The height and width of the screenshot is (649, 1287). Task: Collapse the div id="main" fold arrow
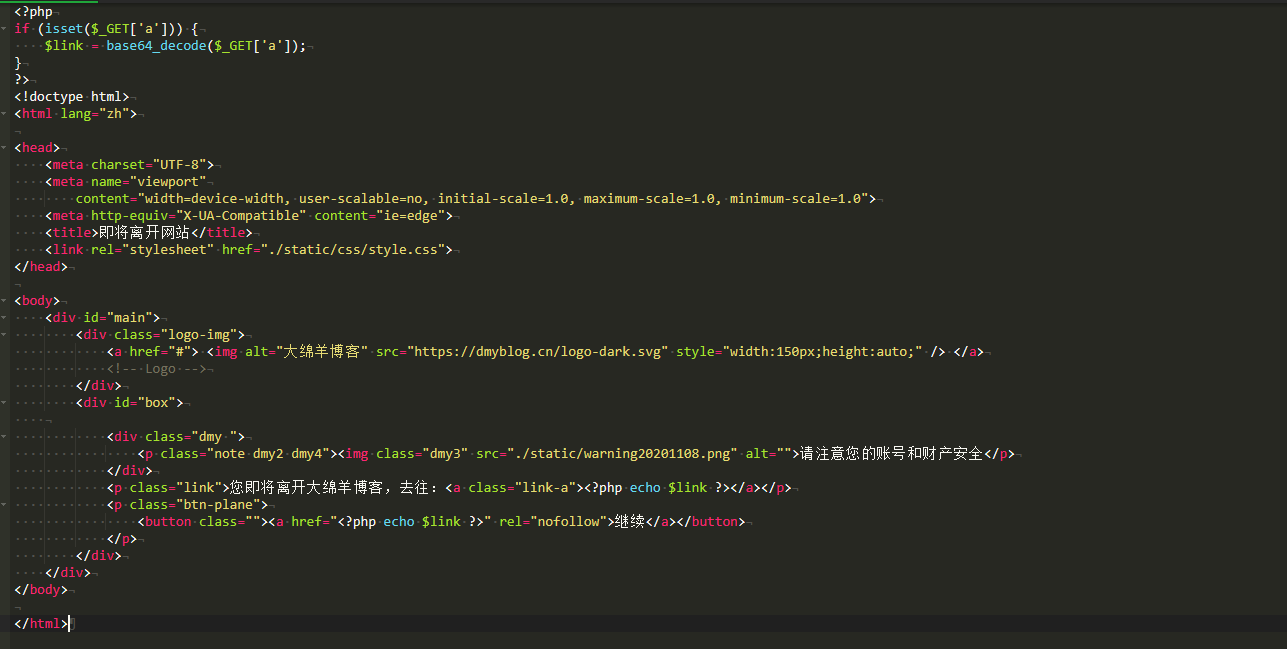pos(6,318)
